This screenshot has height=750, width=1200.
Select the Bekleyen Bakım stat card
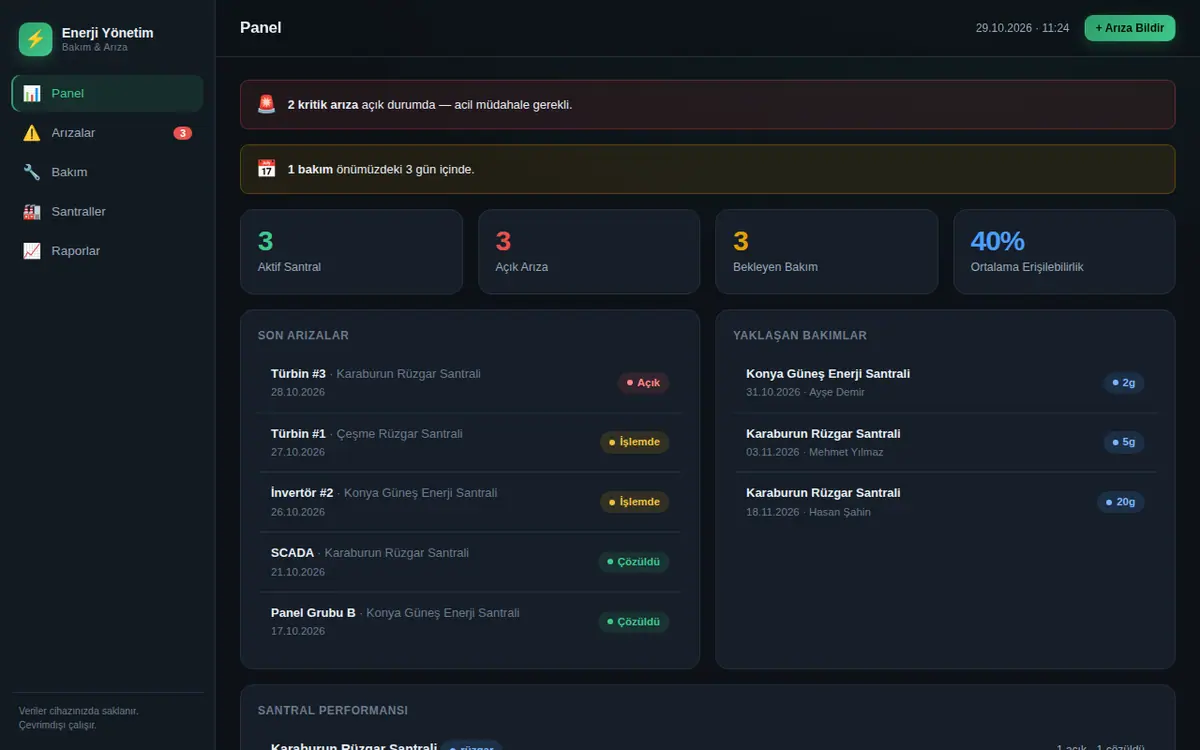(x=826, y=252)
